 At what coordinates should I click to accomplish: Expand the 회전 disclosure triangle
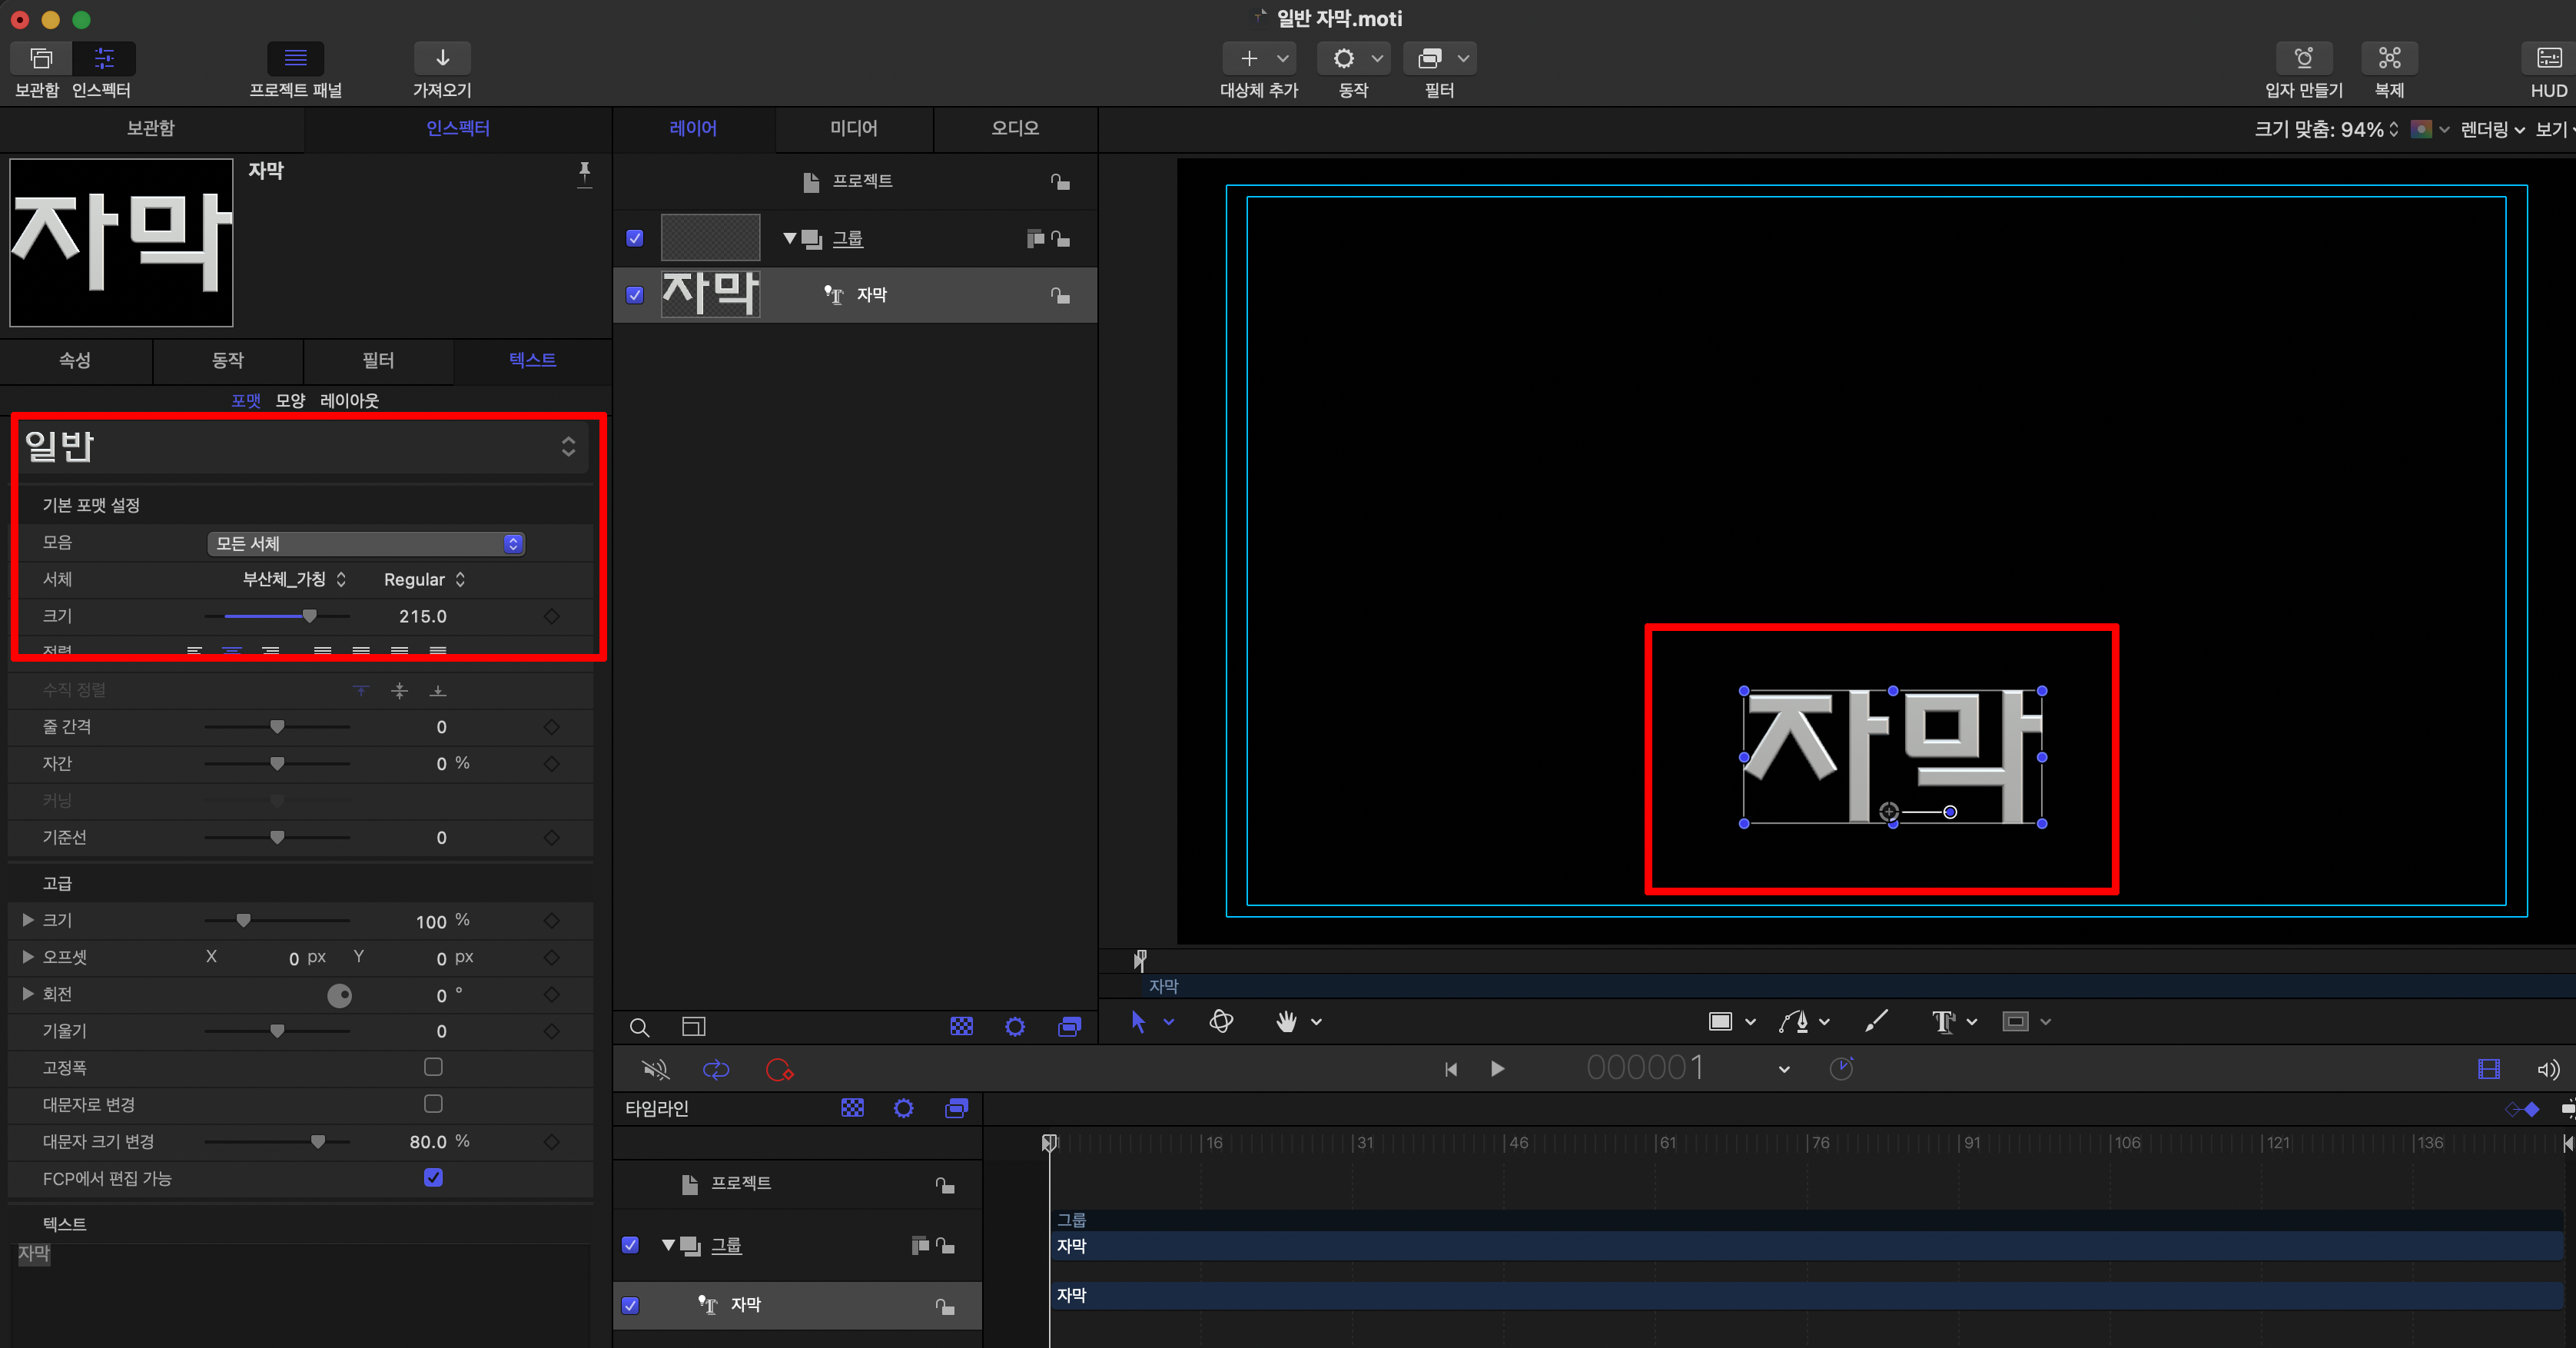(x=28, y=994)
